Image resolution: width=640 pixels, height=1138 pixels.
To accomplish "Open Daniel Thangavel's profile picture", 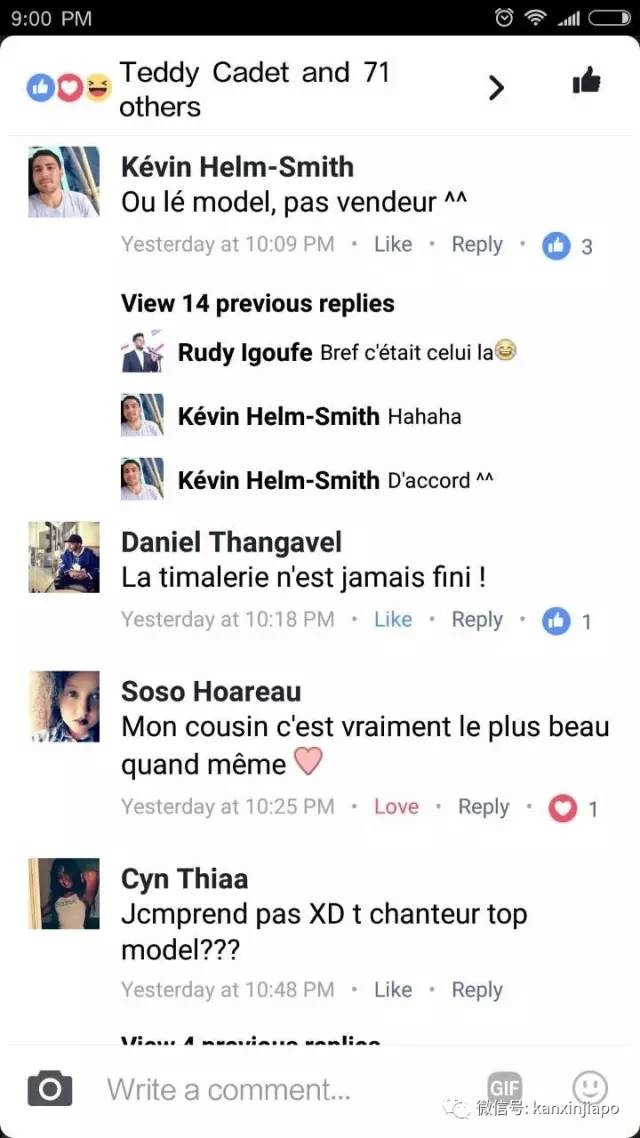I will [x=64, y=557].
